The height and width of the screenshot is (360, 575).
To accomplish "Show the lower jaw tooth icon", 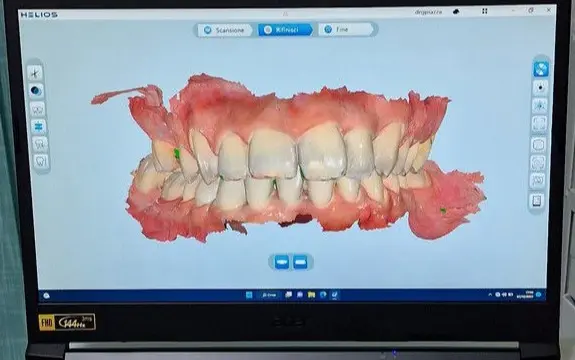I will [x=41, y=161].
